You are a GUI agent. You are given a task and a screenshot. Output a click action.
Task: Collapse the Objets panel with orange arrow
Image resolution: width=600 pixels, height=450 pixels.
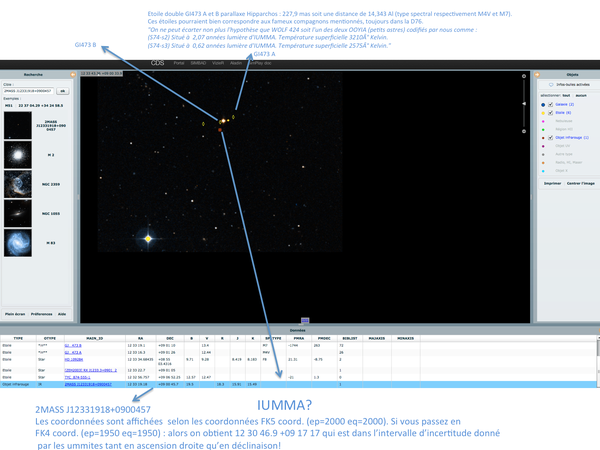[536, 75]
